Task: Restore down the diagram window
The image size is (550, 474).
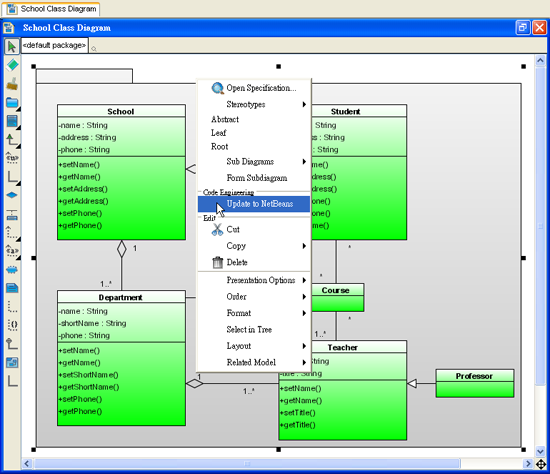Action: click(523, 27)
